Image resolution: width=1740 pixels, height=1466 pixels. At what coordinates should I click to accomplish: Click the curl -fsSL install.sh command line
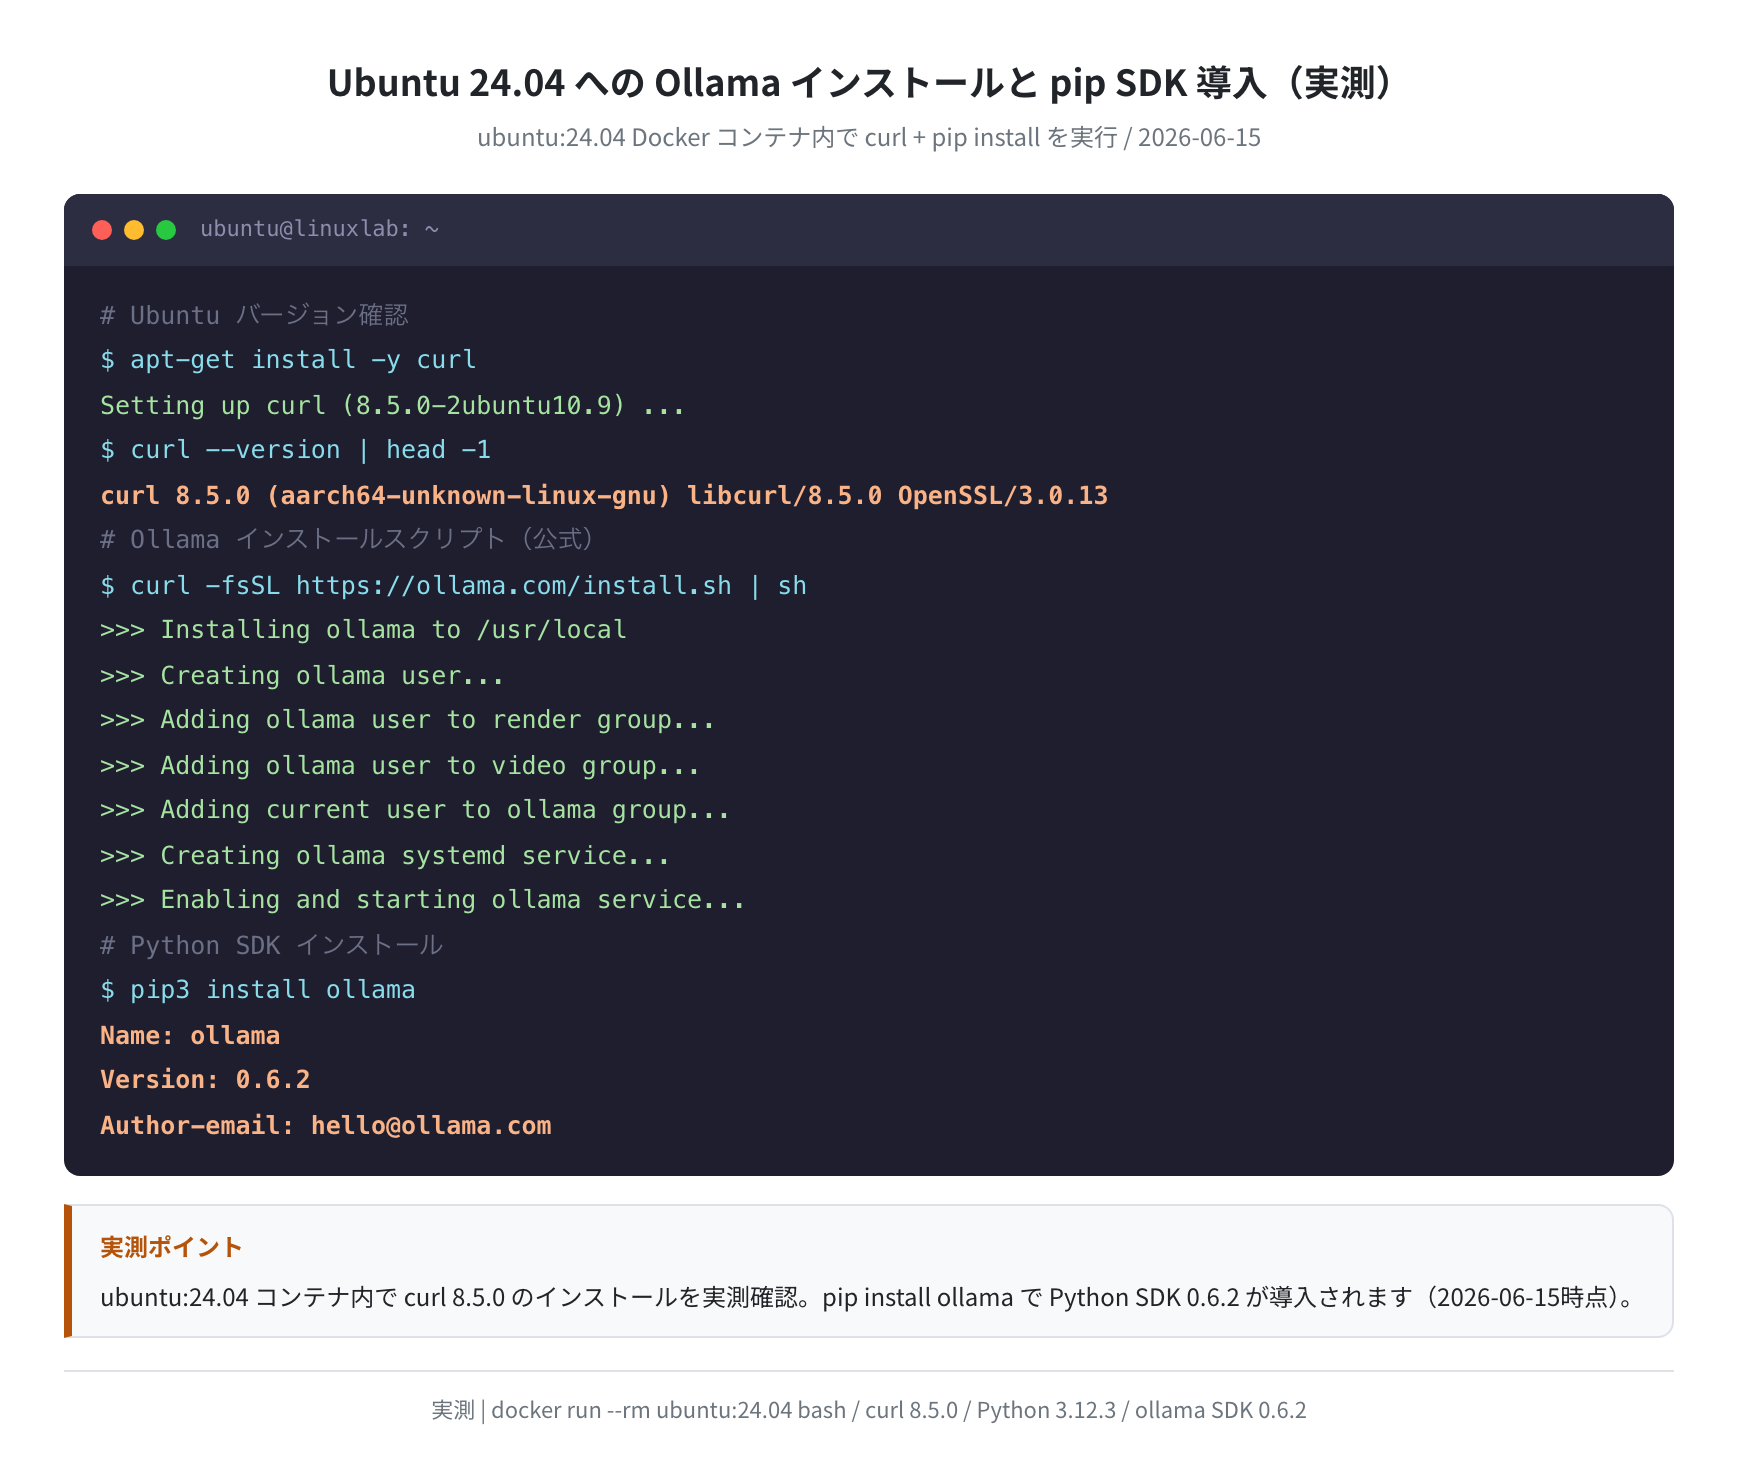click(x=453, y=585)
